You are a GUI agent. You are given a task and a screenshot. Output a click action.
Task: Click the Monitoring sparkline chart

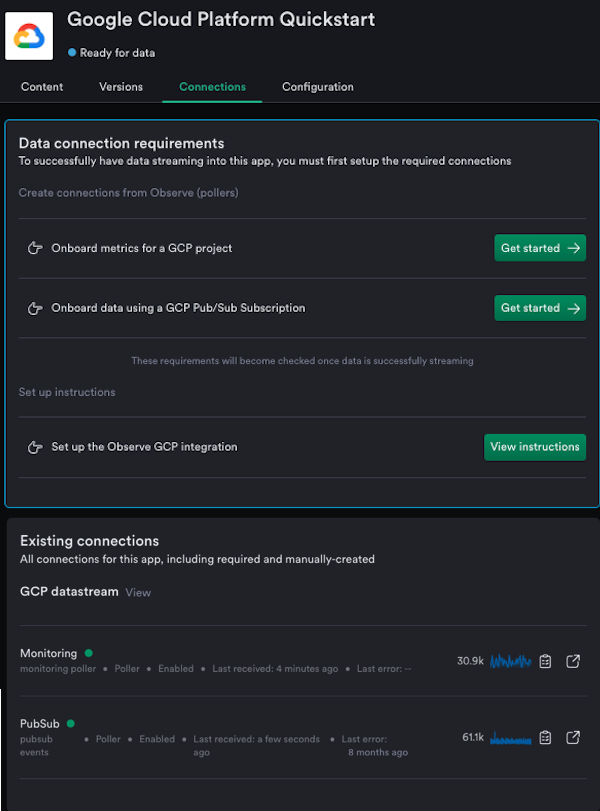[x=511, y=661]
